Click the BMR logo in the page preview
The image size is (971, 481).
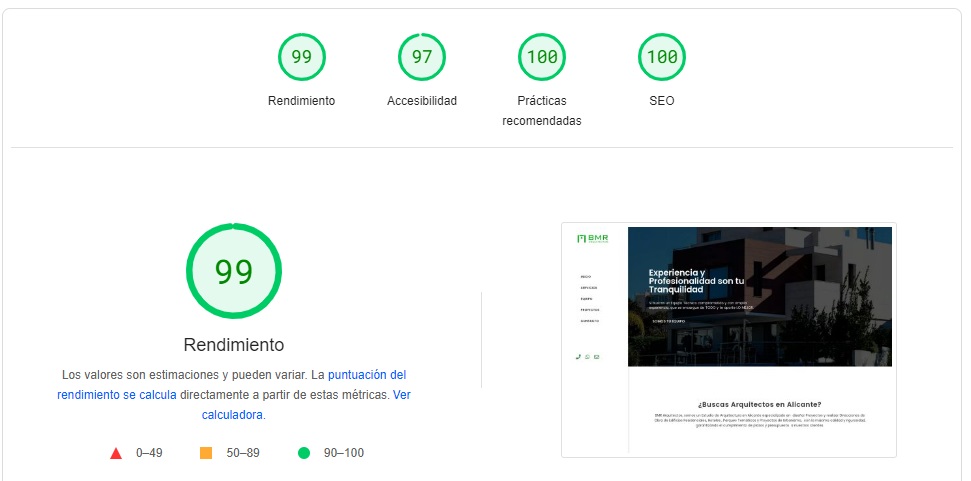point(593,238)
